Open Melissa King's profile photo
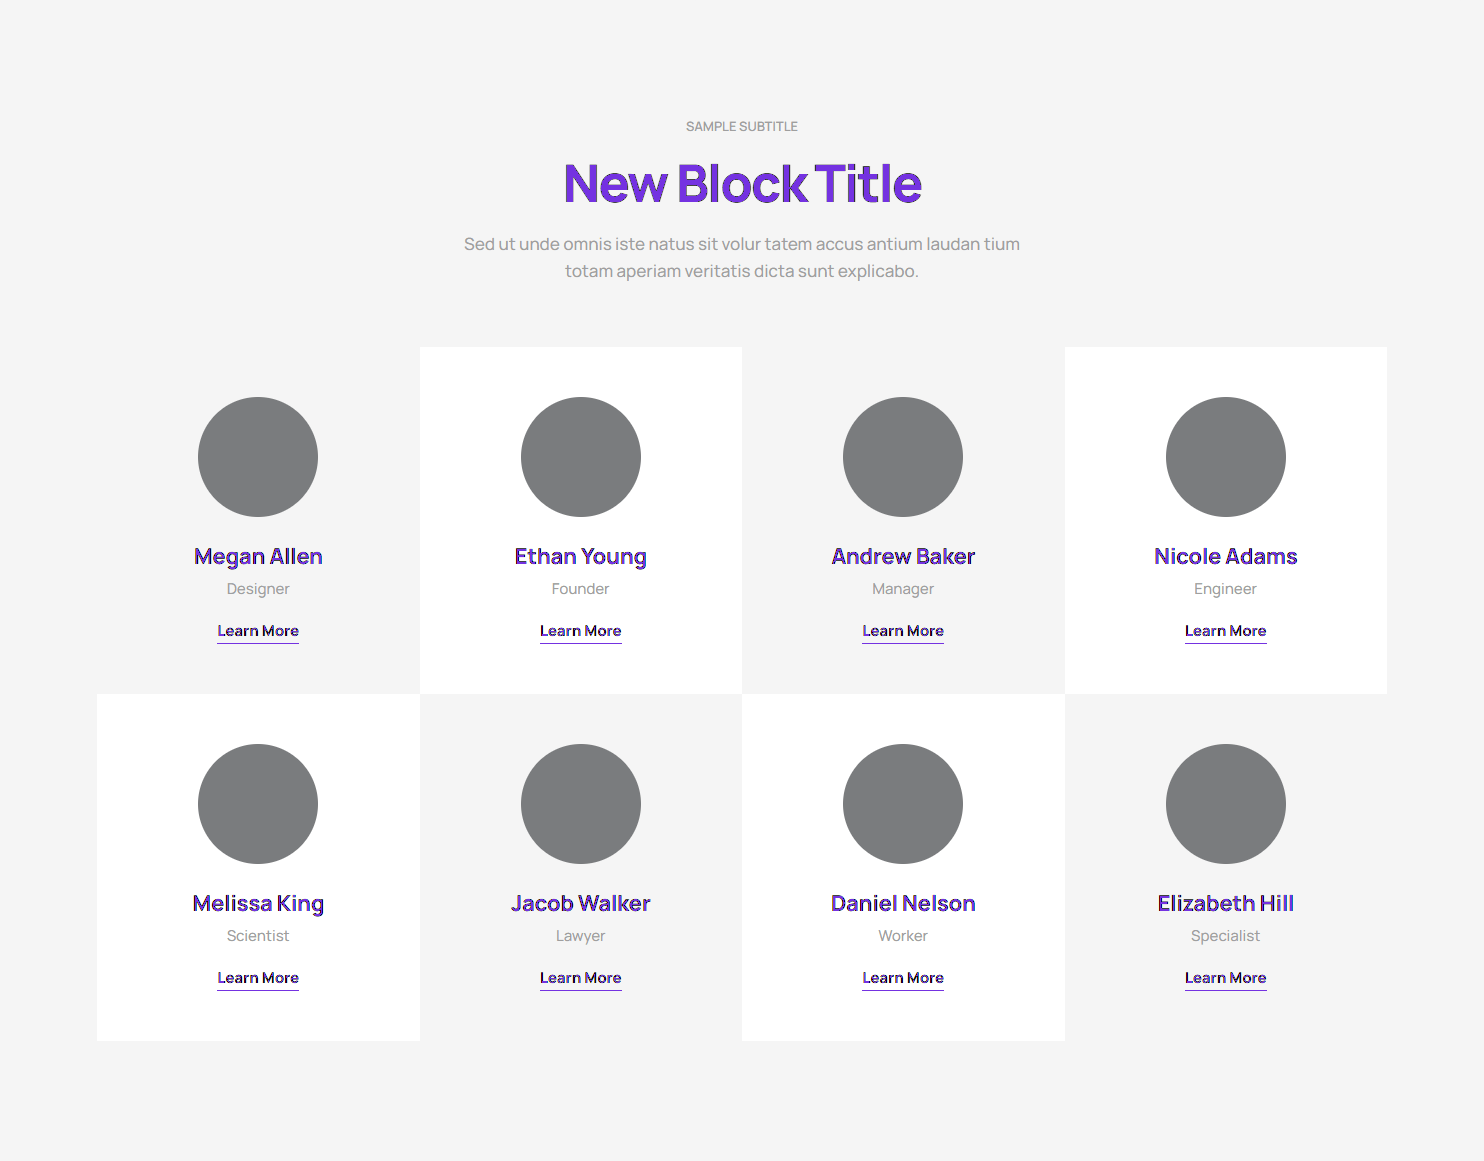The image size is (1484, 1161). (258, 804)
